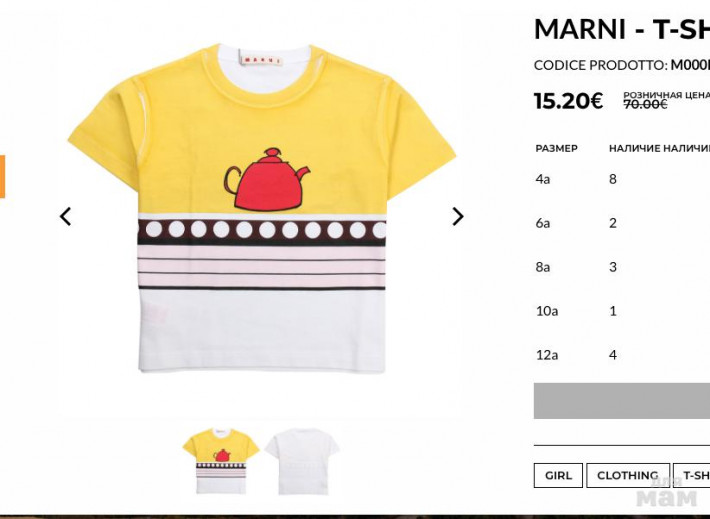Screen dimensions: 710x519
Task: Choose size 6a row
Action: click(622, 223)
